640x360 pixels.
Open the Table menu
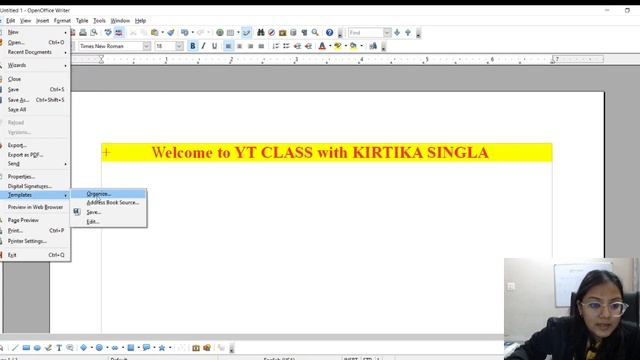click(x=82, y=21)
